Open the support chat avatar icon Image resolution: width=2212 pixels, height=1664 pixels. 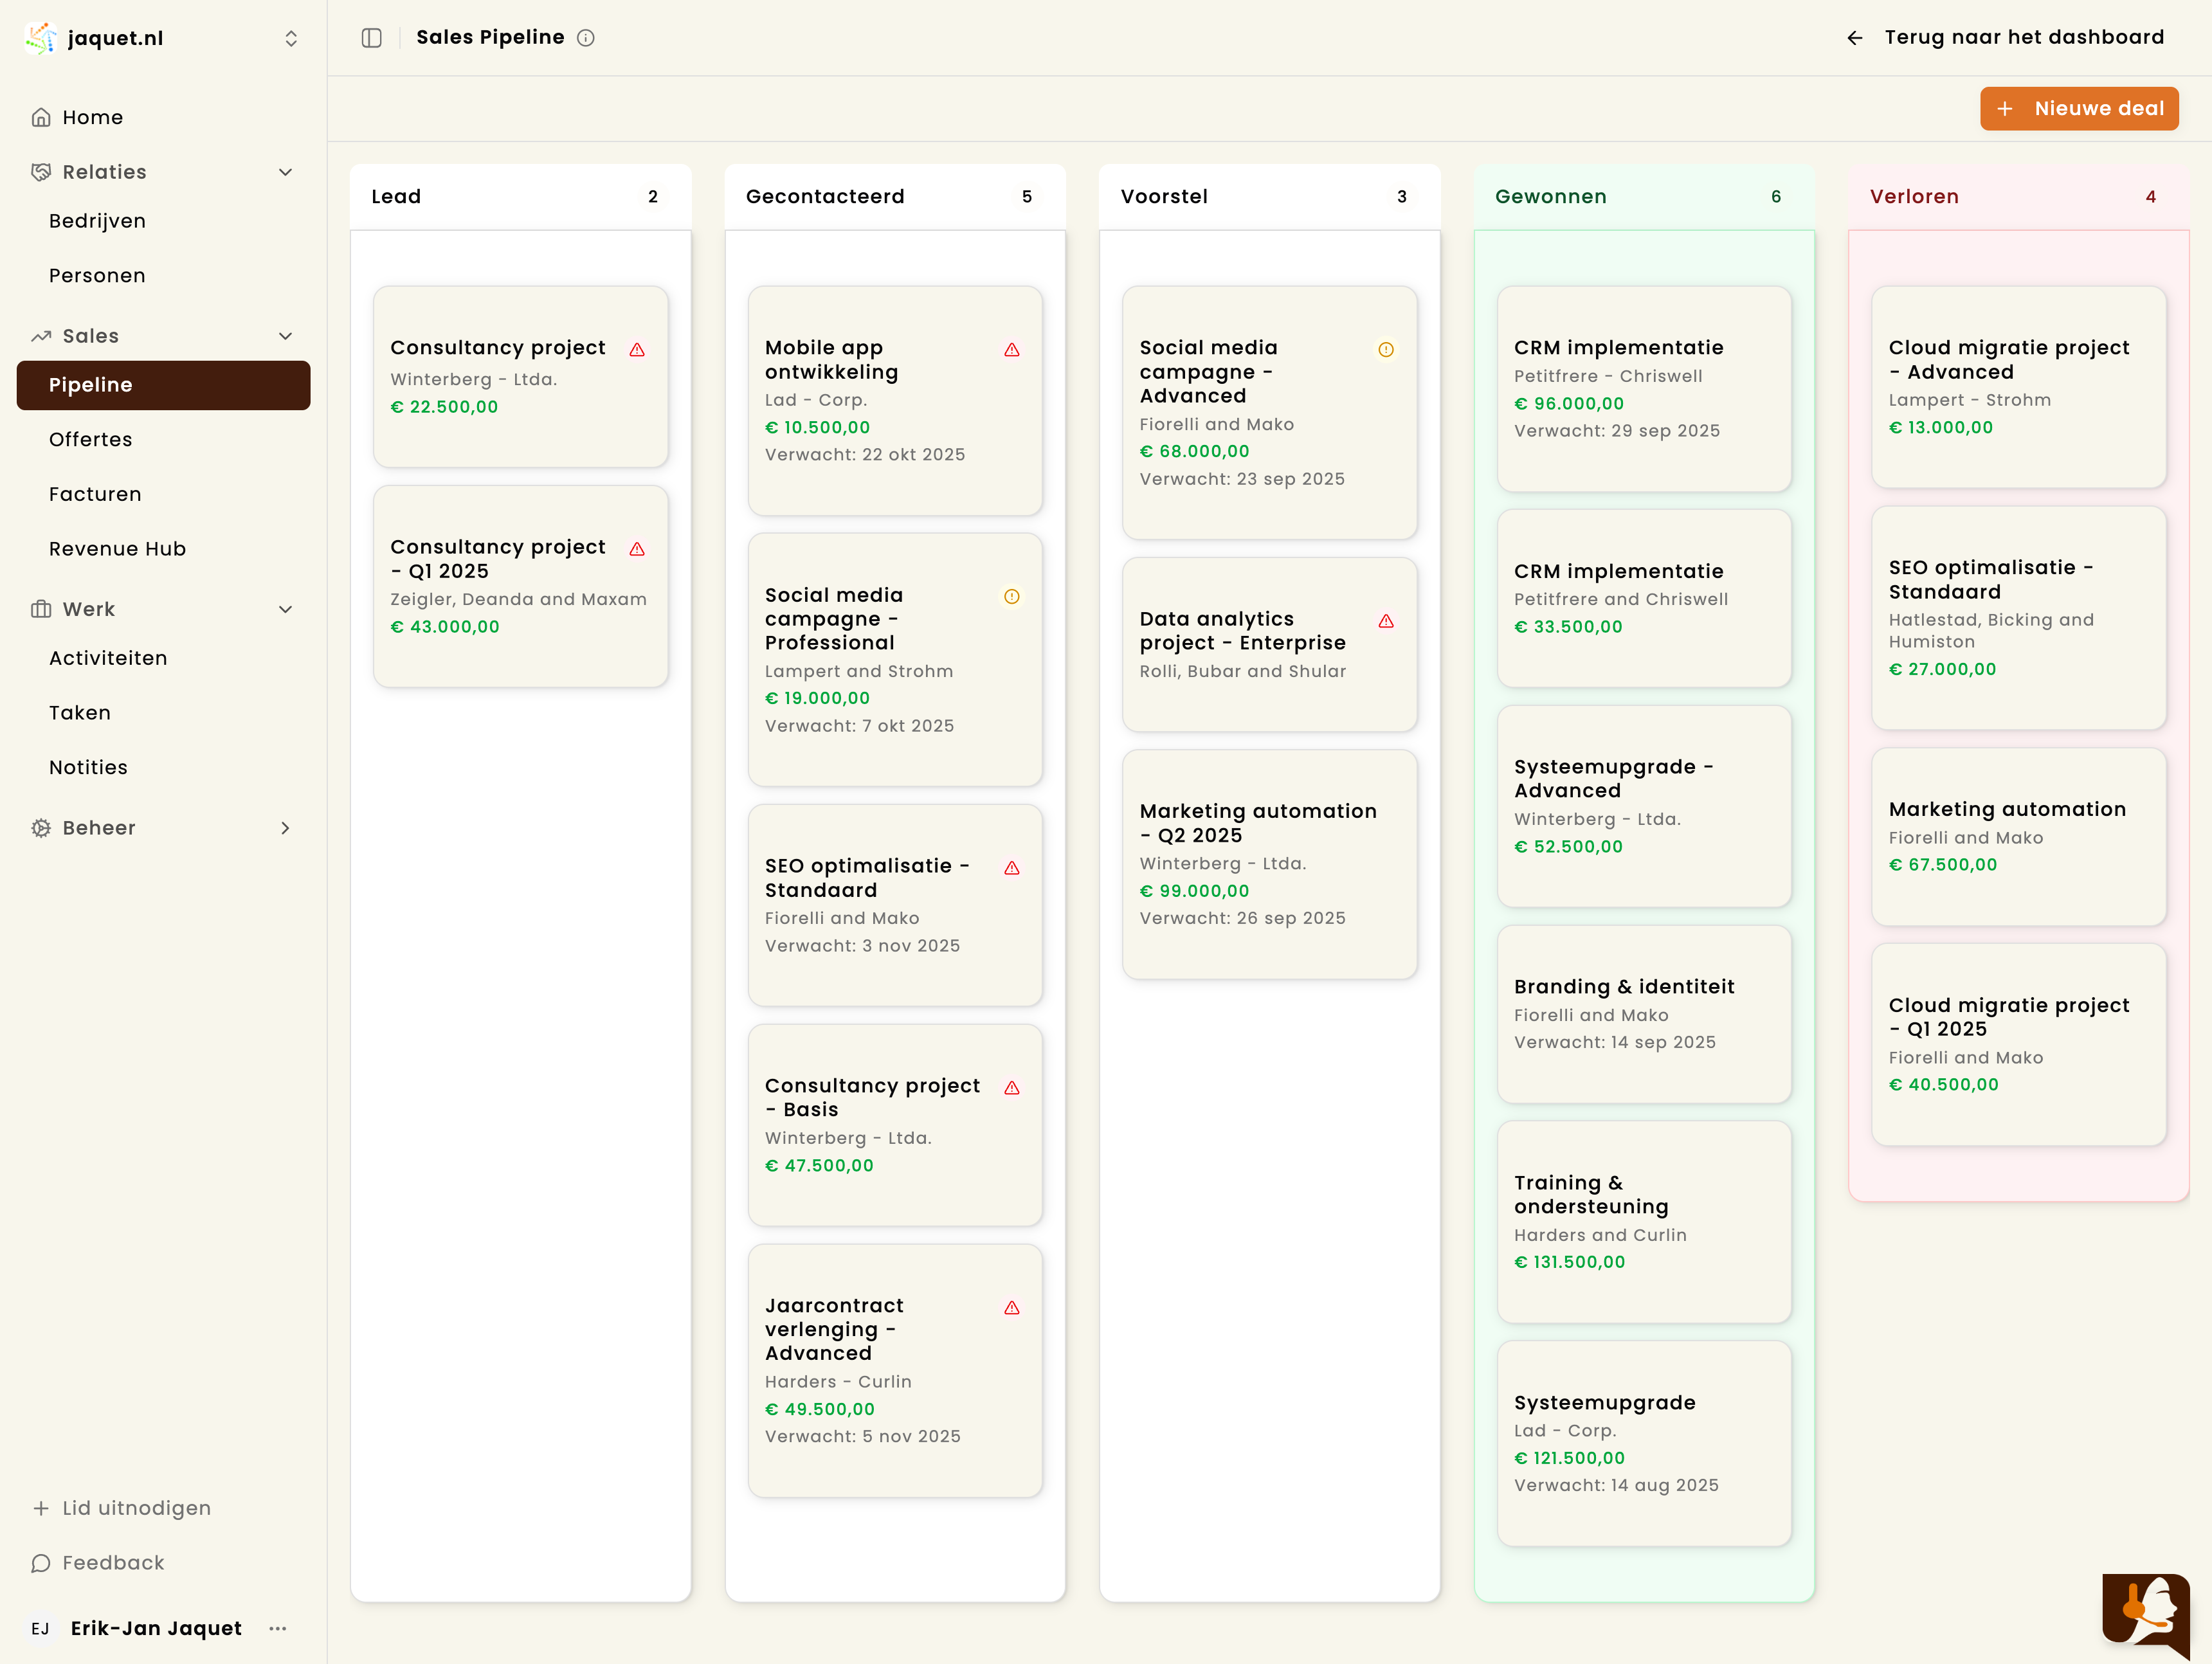coord(2145,1610)
